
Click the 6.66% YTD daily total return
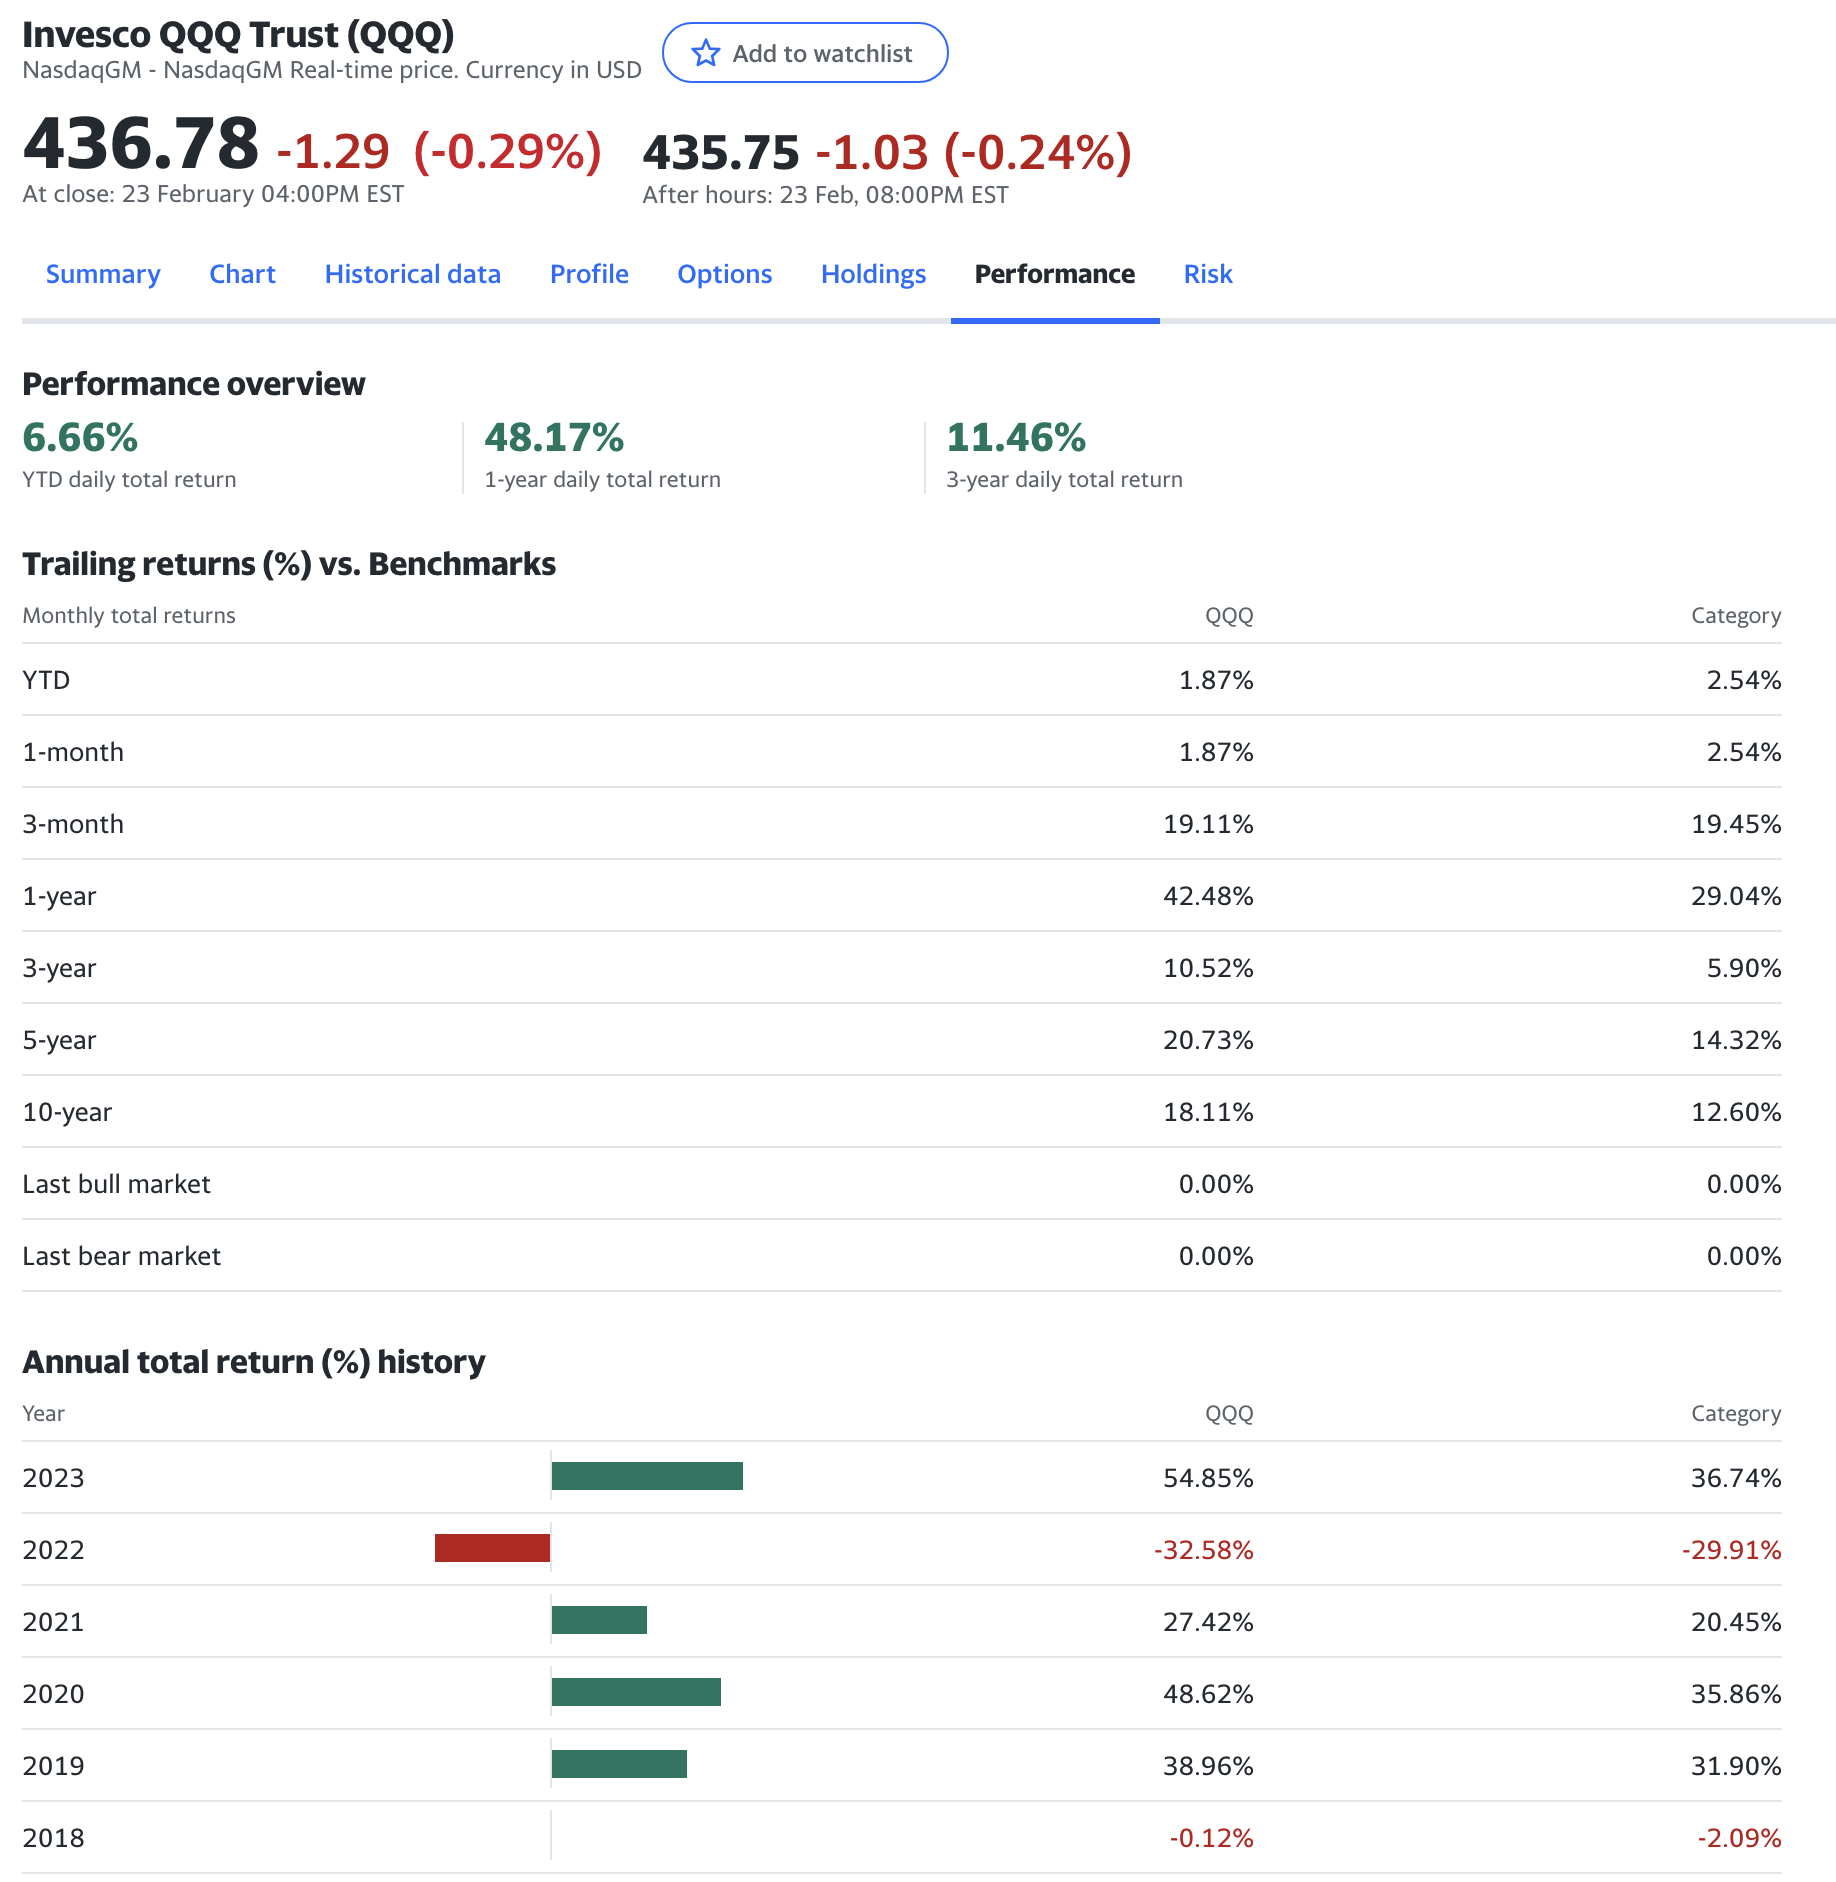tap(80, 437)
